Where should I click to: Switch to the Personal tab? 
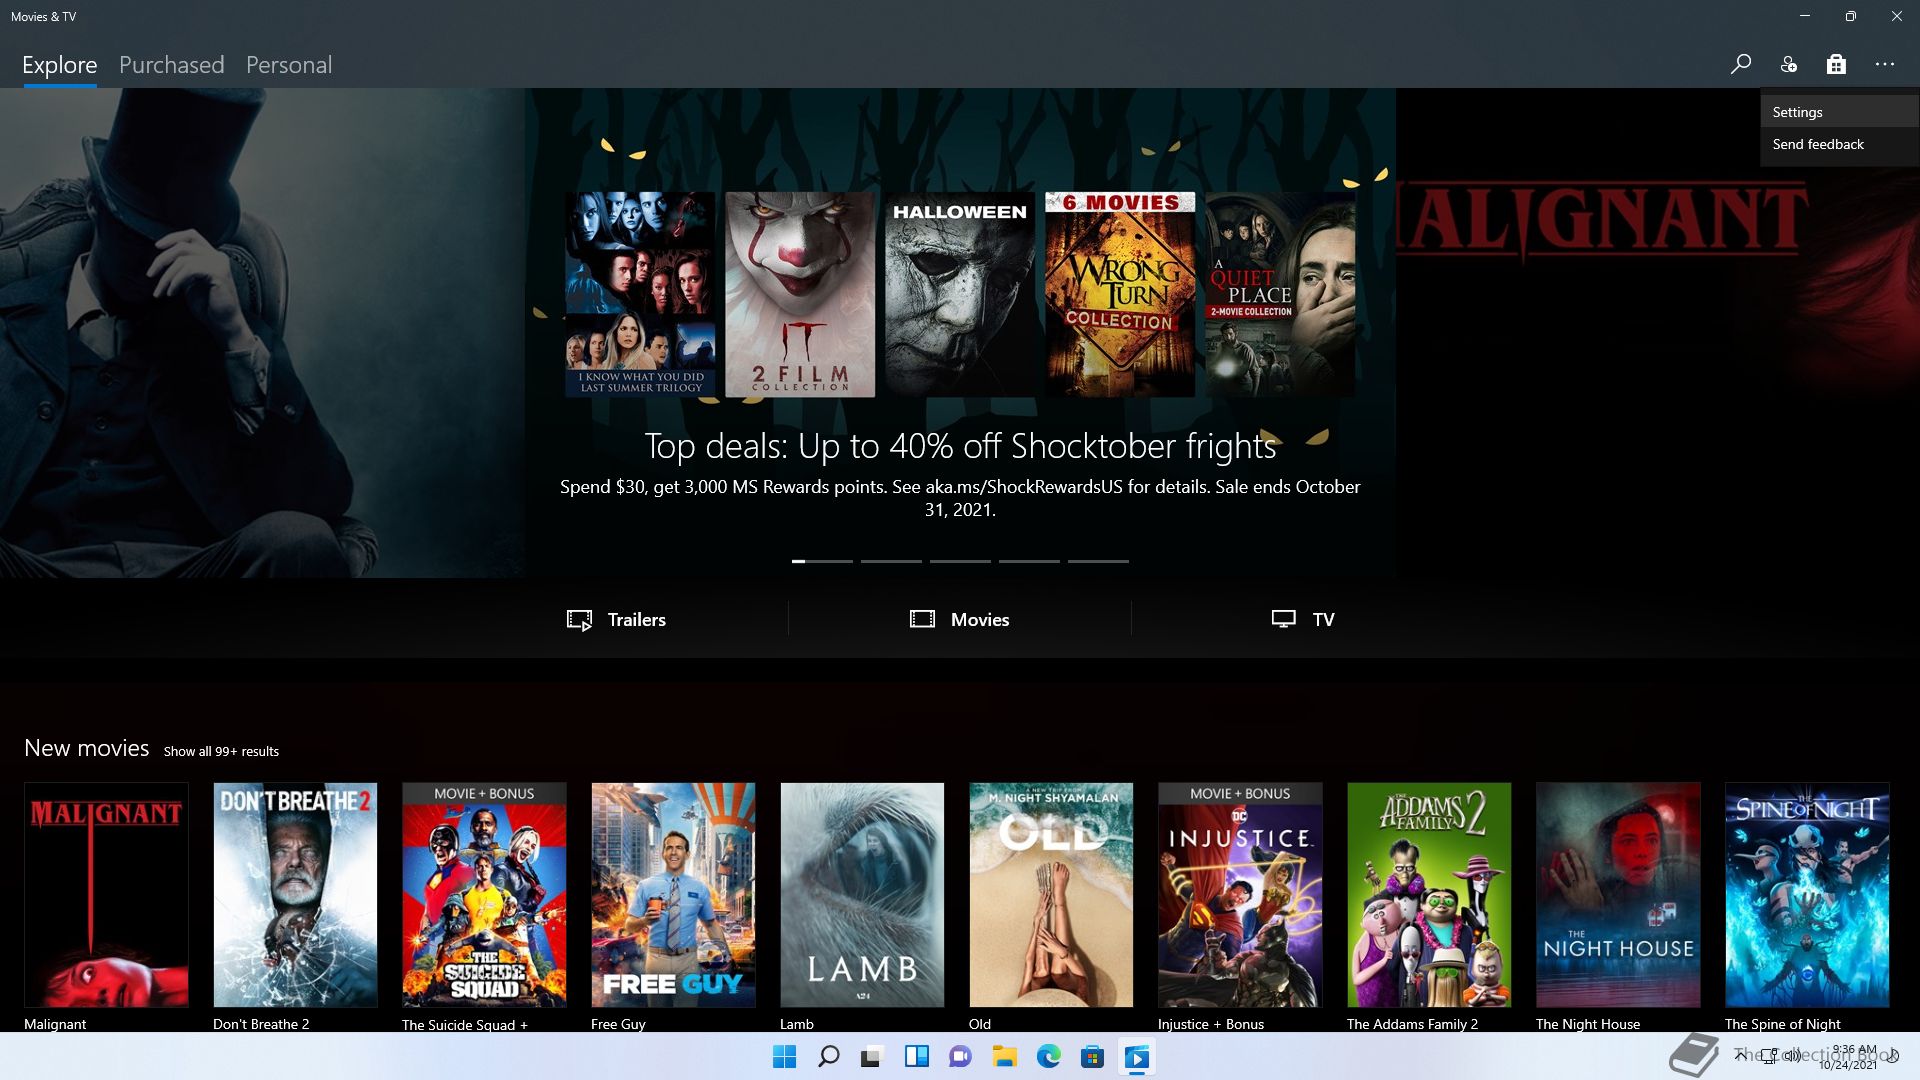tap(289, 65)
